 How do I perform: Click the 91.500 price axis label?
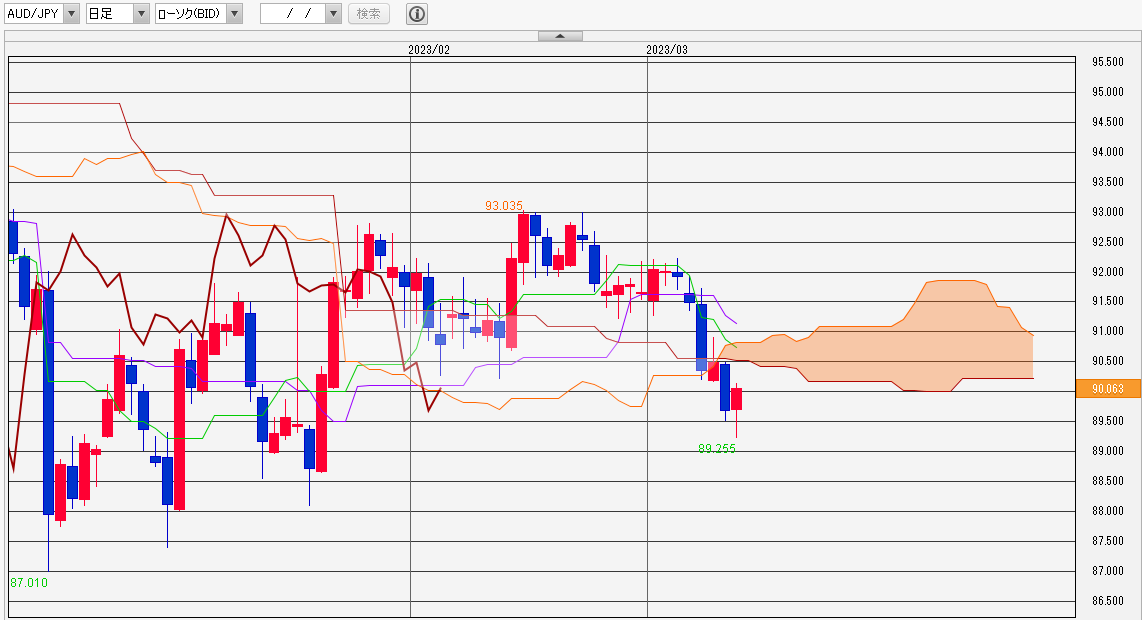pos(1108,301)
